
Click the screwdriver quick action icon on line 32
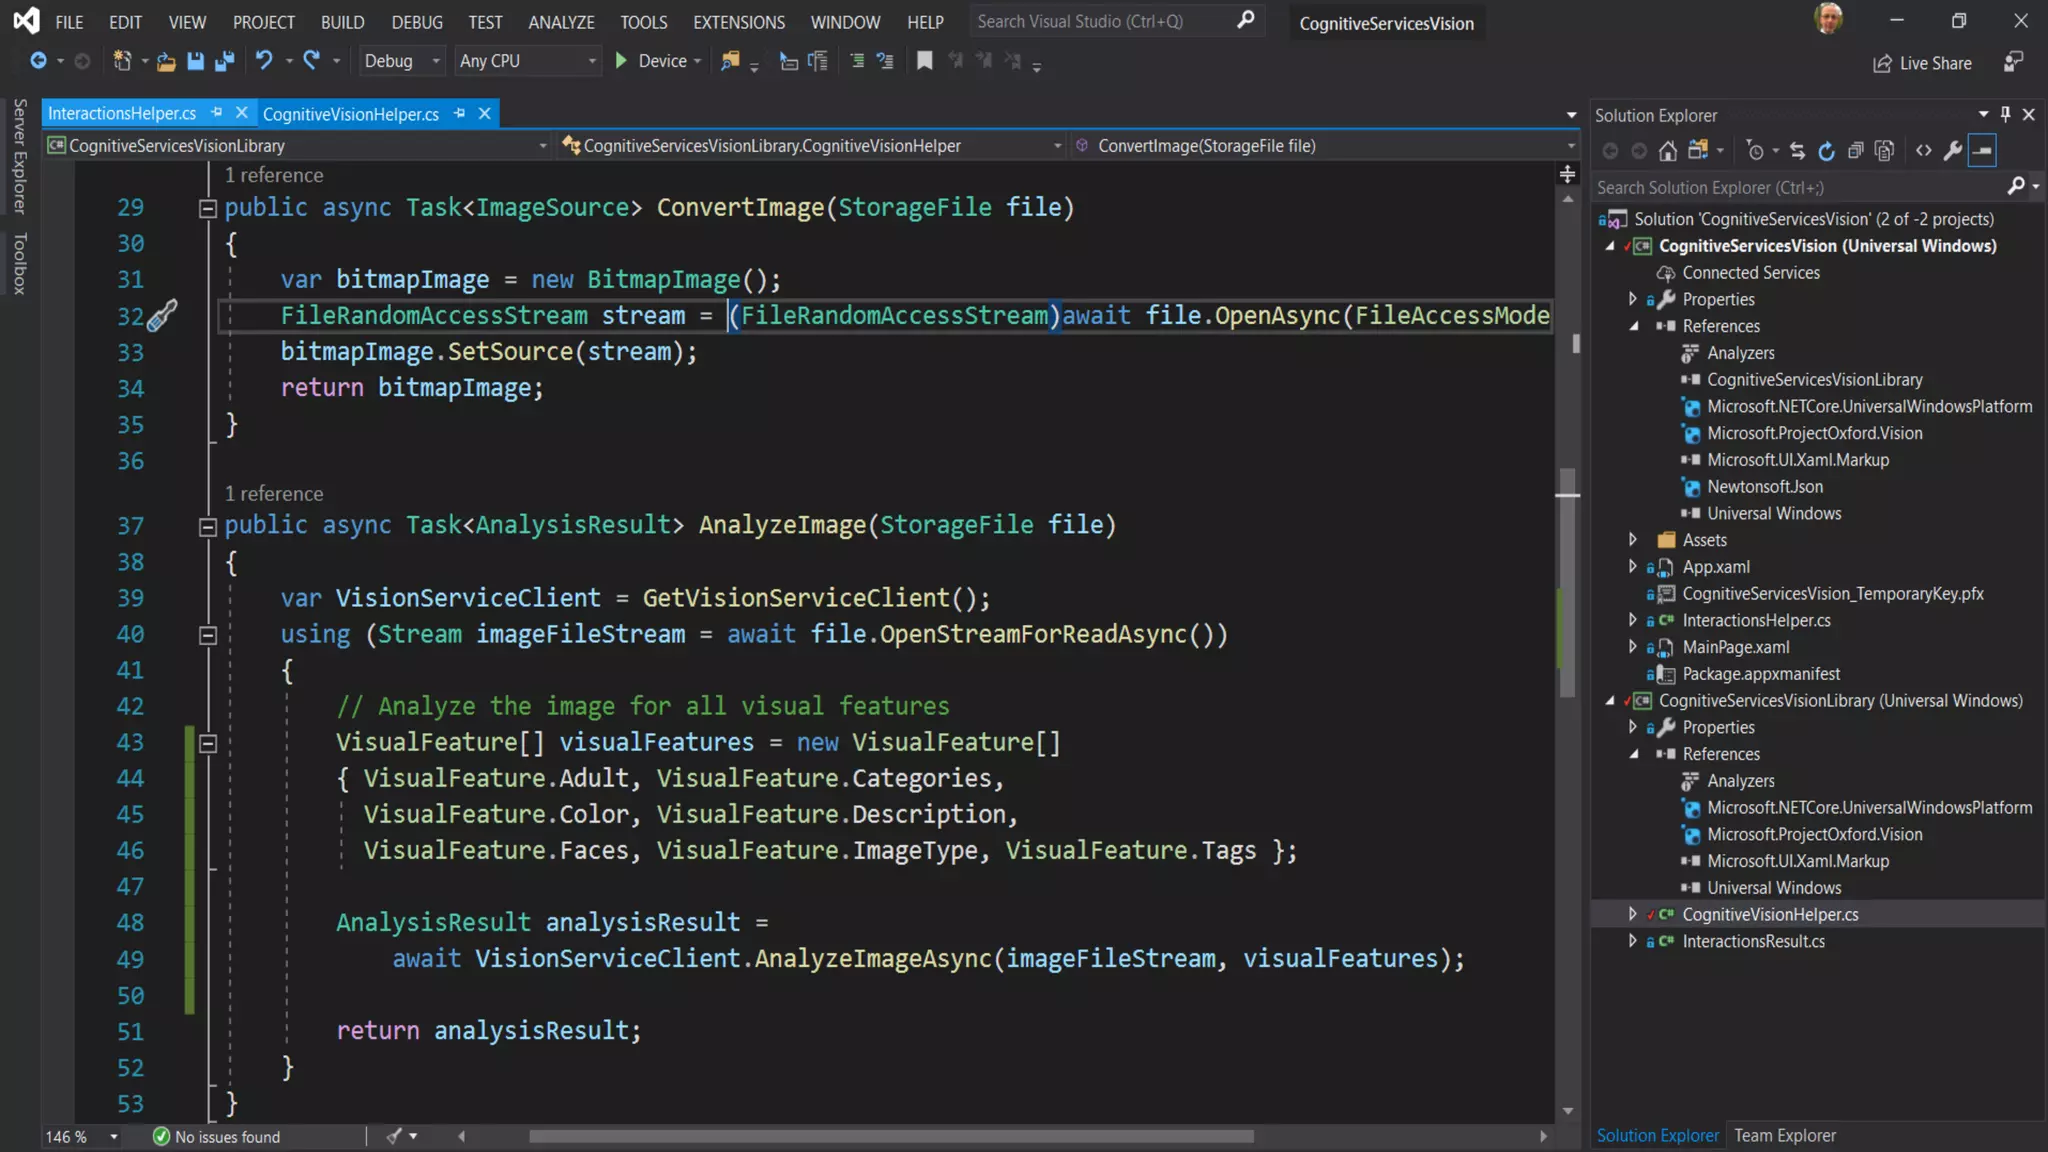[161, 316]
